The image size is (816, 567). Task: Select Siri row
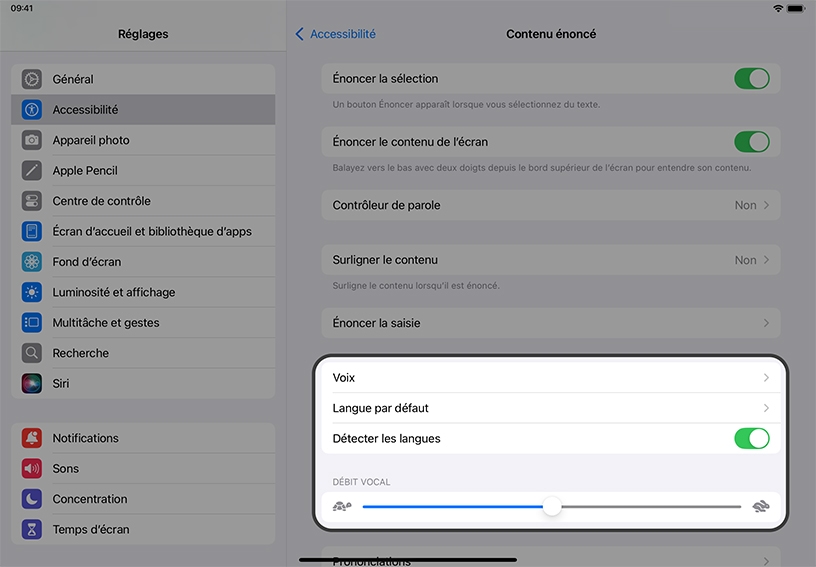(143, 383)
